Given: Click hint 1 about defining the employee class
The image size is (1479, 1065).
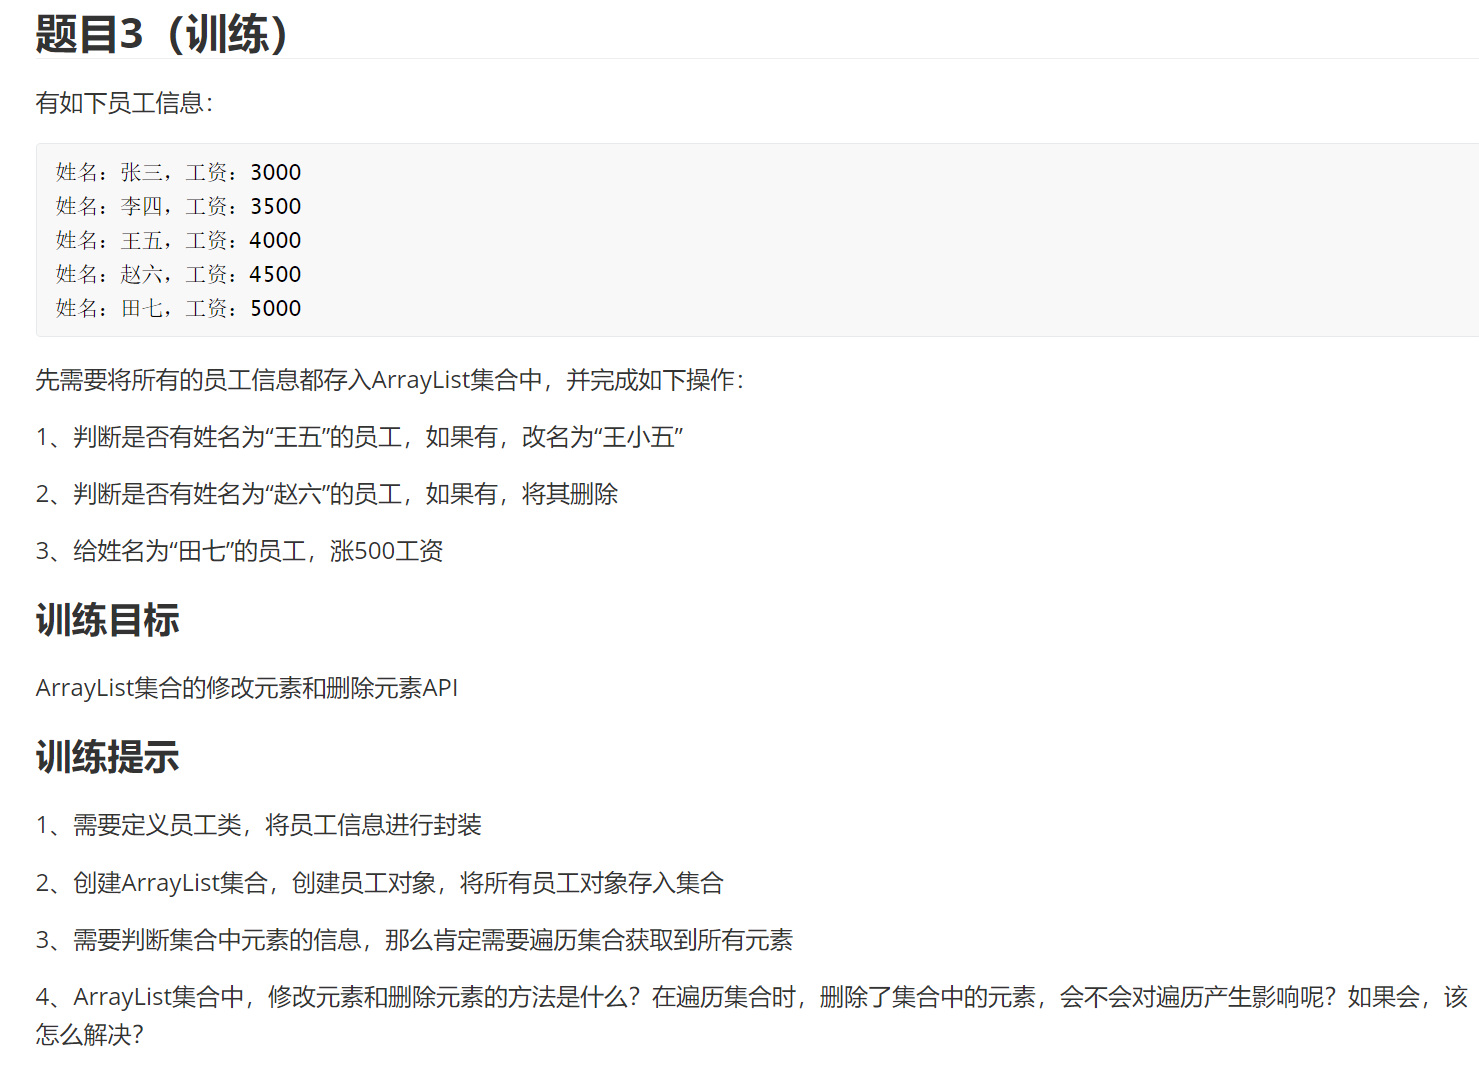Looking at the screenshot, I should (259, 825).
